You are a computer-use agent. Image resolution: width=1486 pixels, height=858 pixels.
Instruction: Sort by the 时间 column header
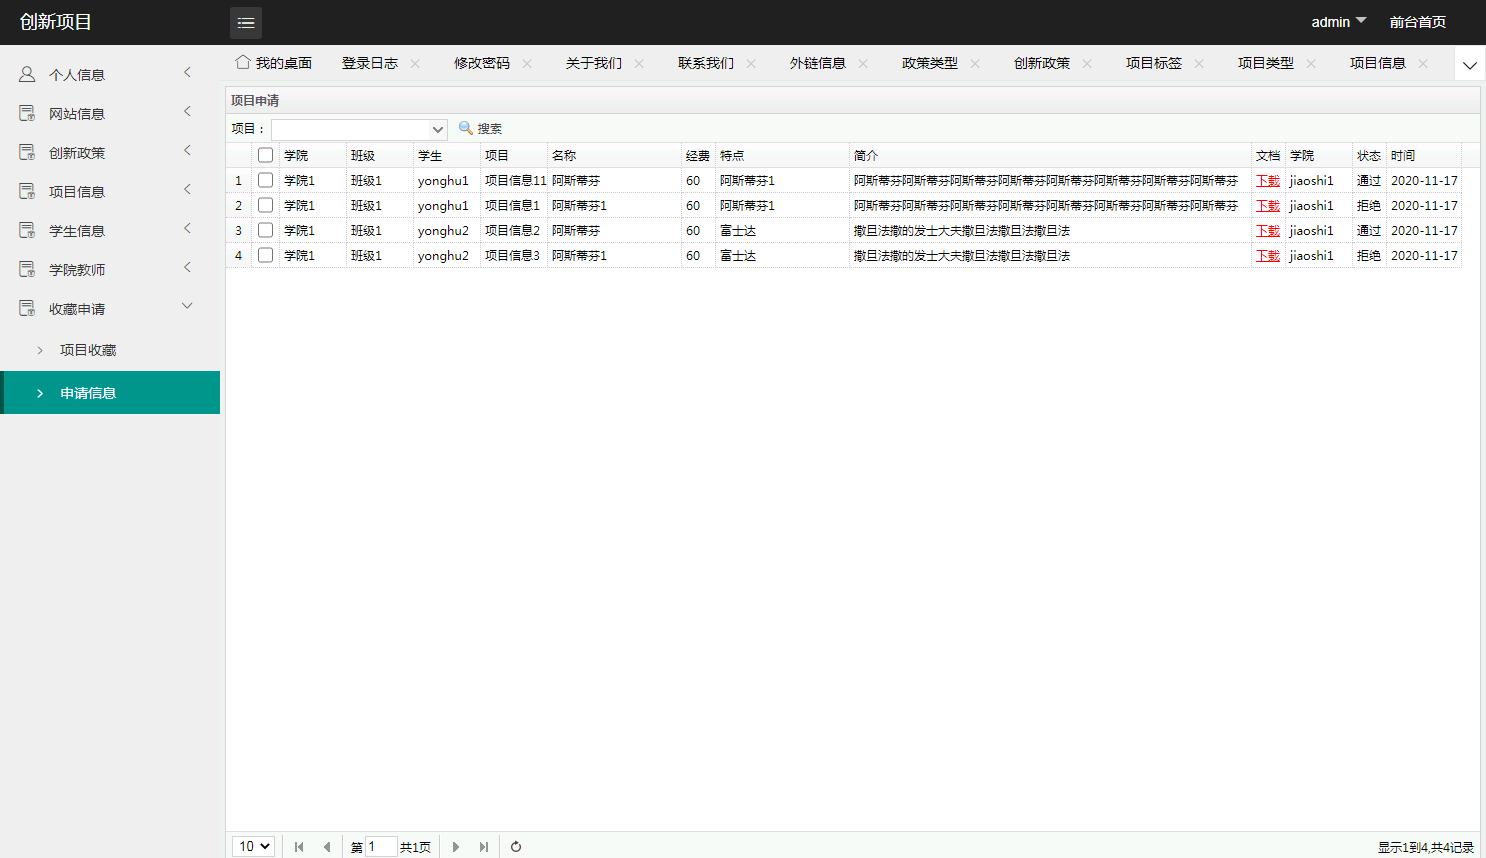[1423, 155]
